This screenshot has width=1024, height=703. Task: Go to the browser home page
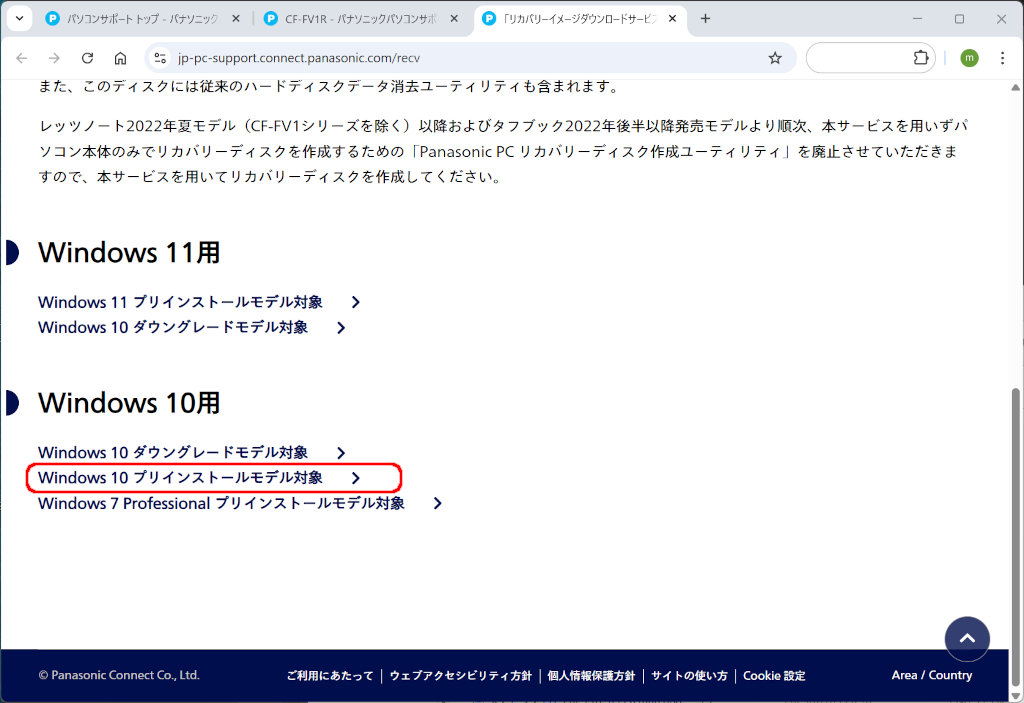point(120,58)
